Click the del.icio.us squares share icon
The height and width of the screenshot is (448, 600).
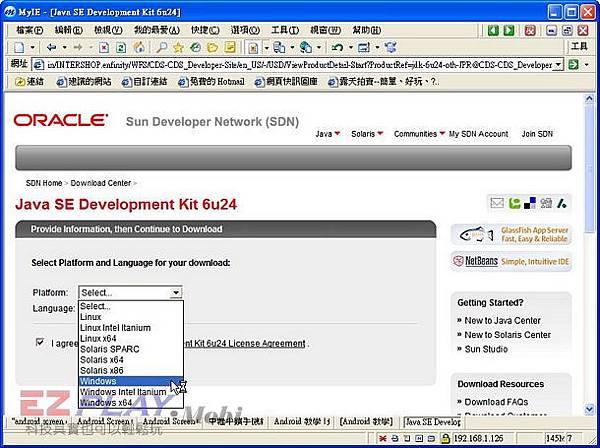click(530, 203)
